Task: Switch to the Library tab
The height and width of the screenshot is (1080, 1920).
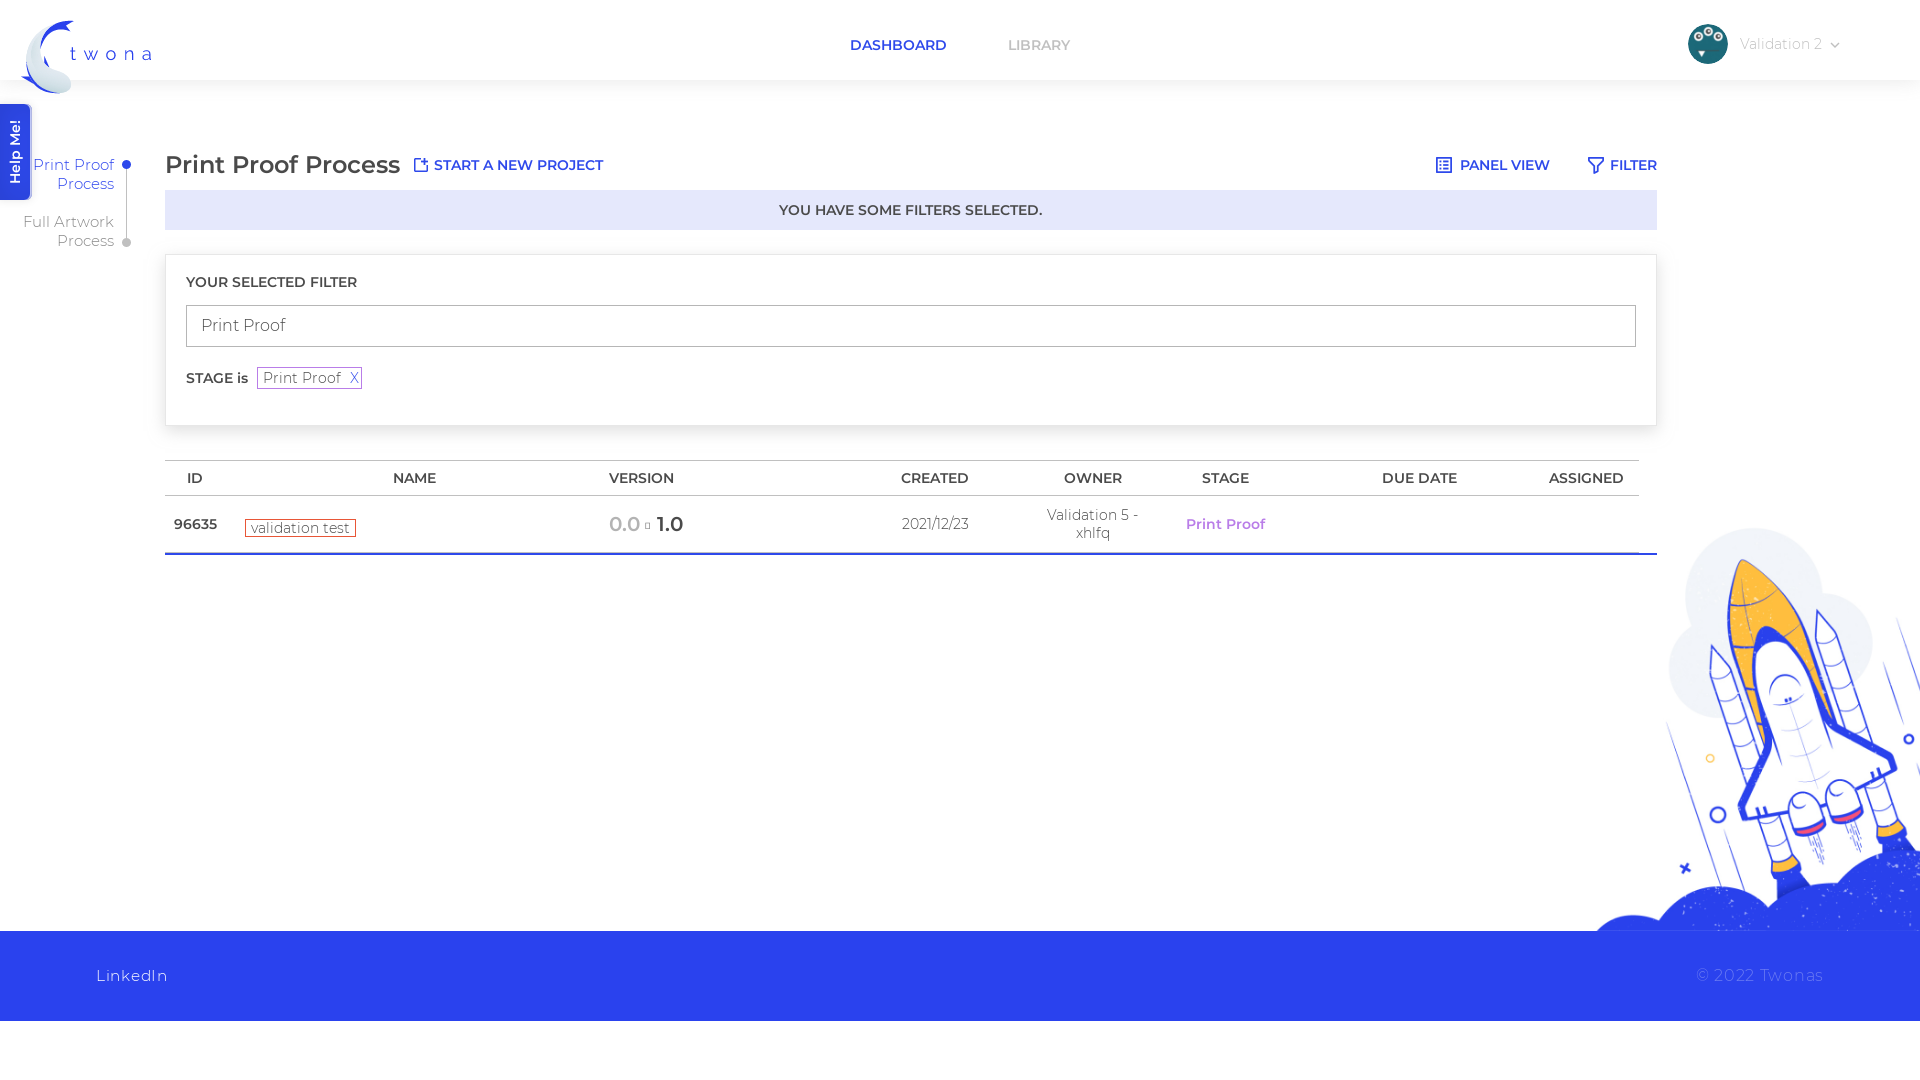Action: pos(1038,45)
